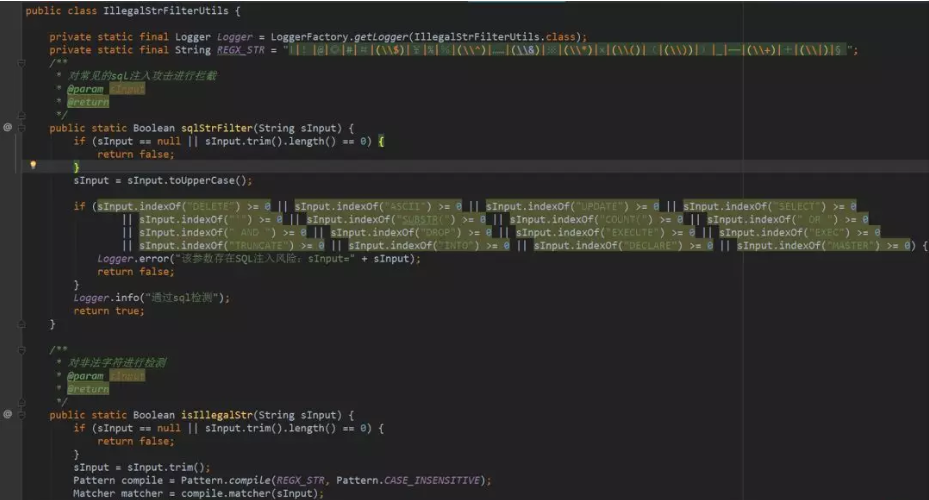This screenshot has height=500, width=929.
Task: Click the "DECLARE" string literal
Action: [x=651, y=245]
